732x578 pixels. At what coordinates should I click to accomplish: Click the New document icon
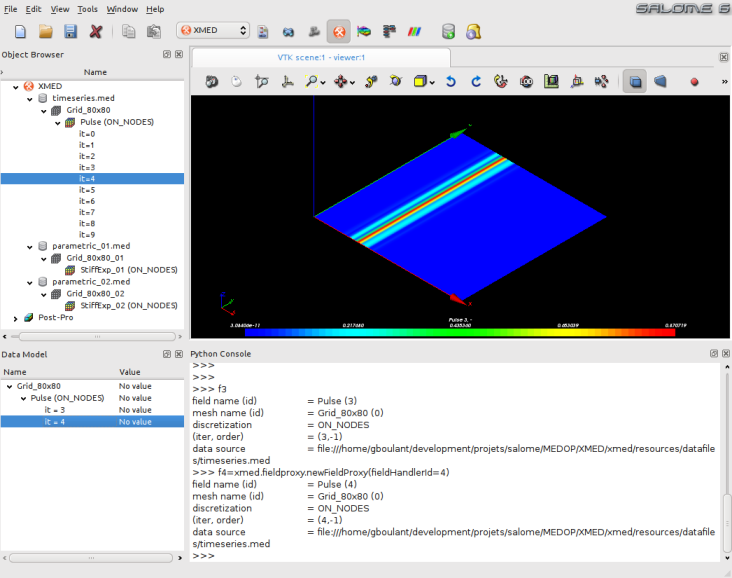coord(19,31)
